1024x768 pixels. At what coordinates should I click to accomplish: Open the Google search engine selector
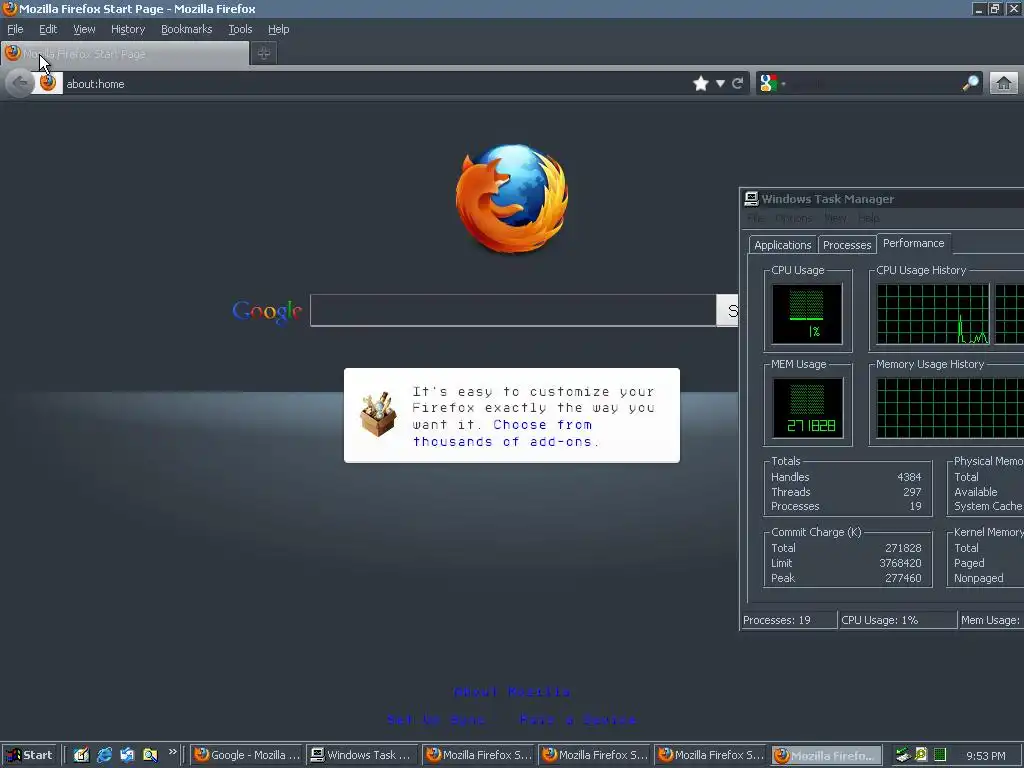pyautogui.click(x=772, y=83)
